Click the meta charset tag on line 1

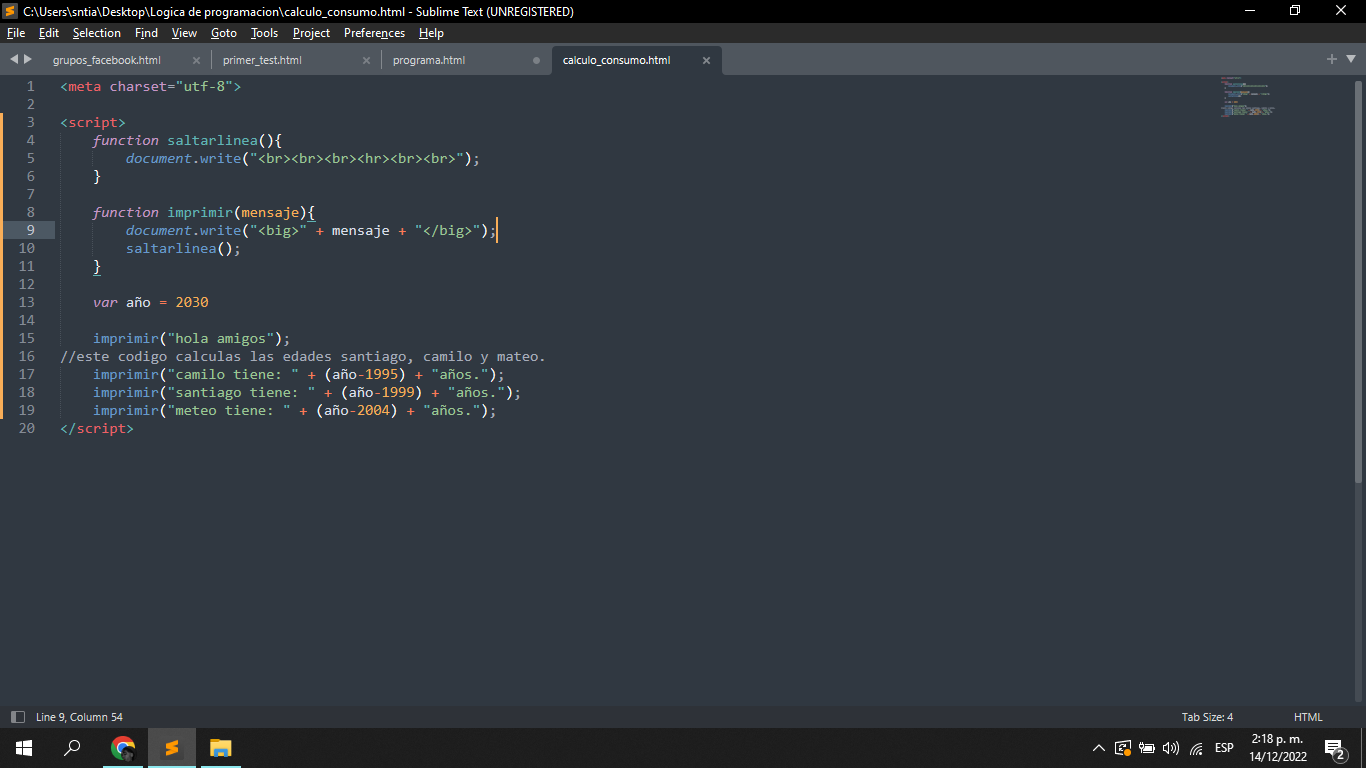tap(151, 86)
